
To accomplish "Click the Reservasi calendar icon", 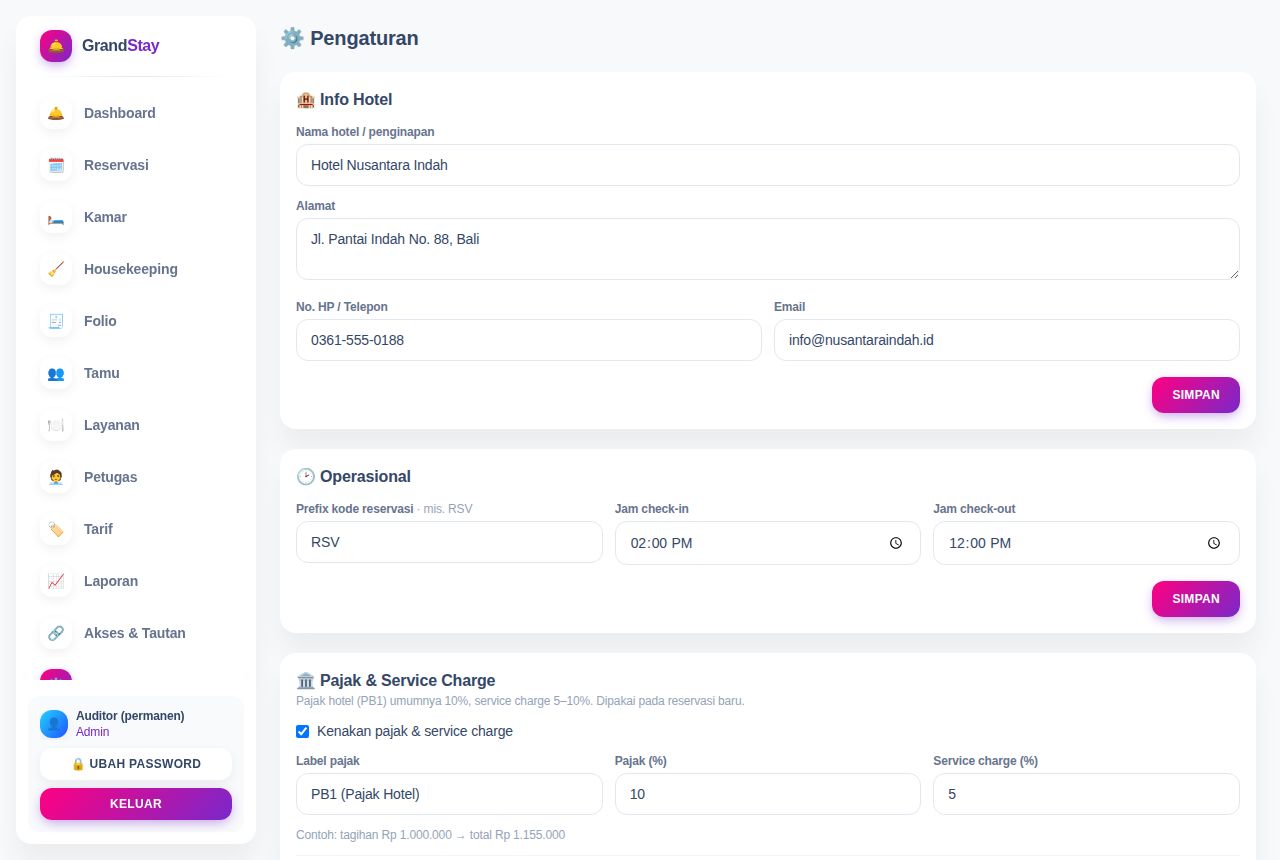I will click(56, 165).
